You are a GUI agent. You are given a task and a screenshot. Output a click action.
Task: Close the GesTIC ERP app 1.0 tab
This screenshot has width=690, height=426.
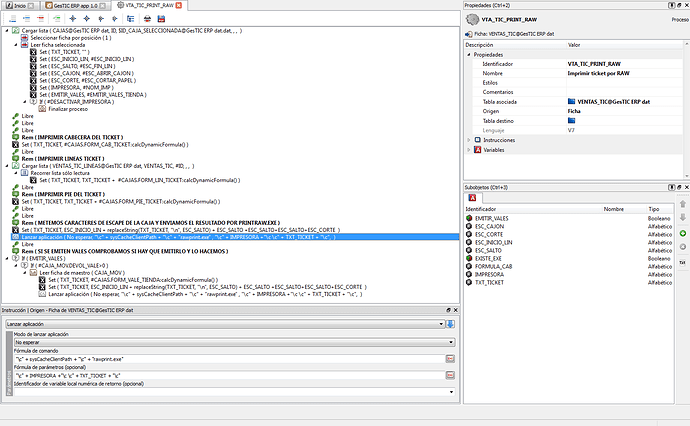(102, 6)
